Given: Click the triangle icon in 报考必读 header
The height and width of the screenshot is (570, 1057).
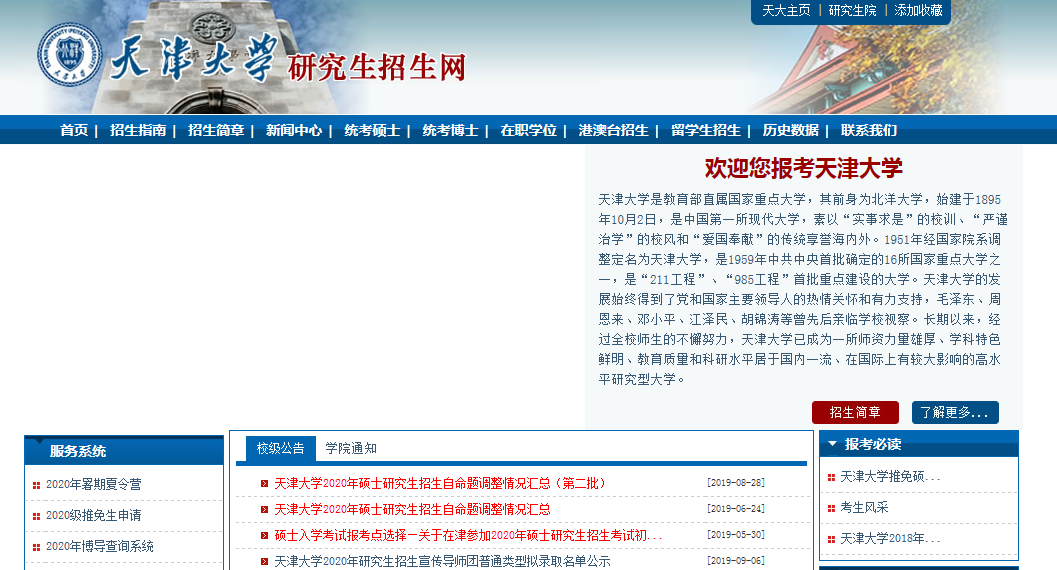Looking at the screenshot, I should (832, 443).
